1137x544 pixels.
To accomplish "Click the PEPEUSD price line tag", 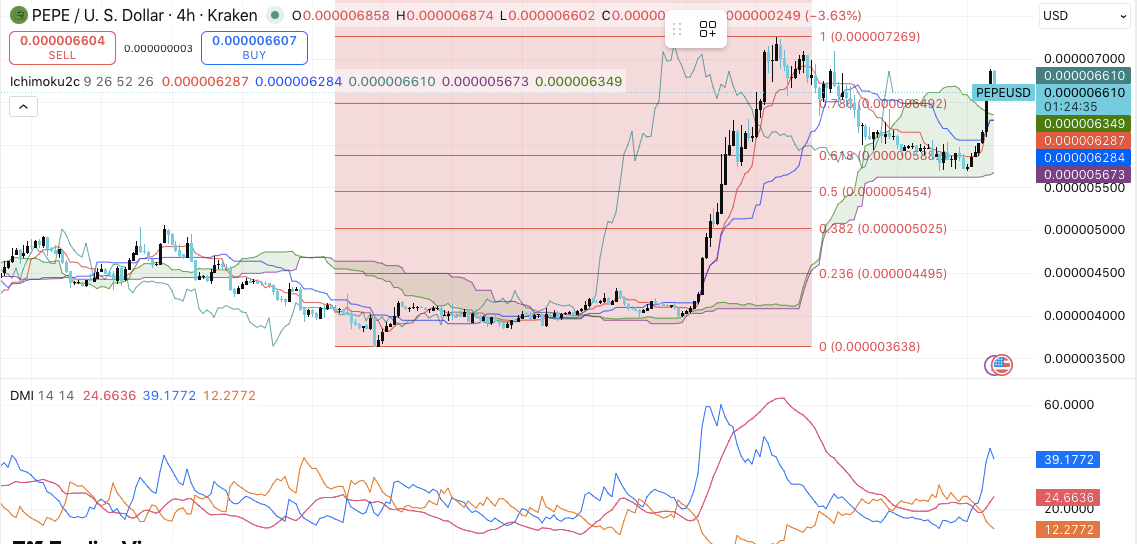I will click(x=1003, y=93).
